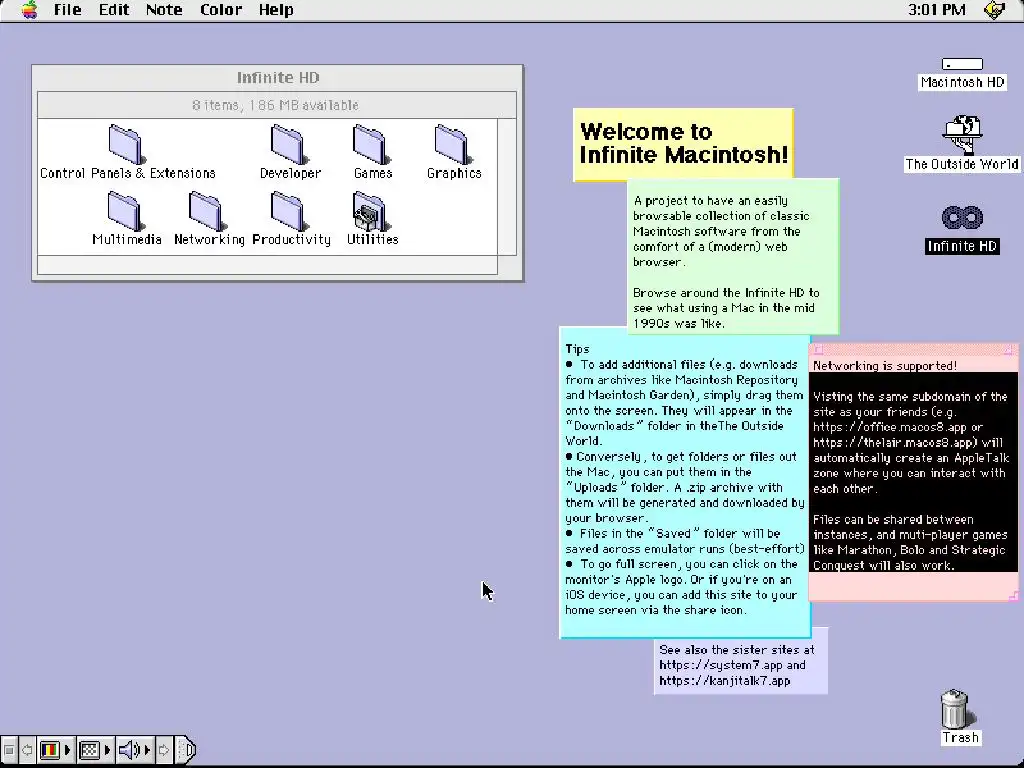
Task: Click the Infinite HD window title bar
Action: point(278,78)
